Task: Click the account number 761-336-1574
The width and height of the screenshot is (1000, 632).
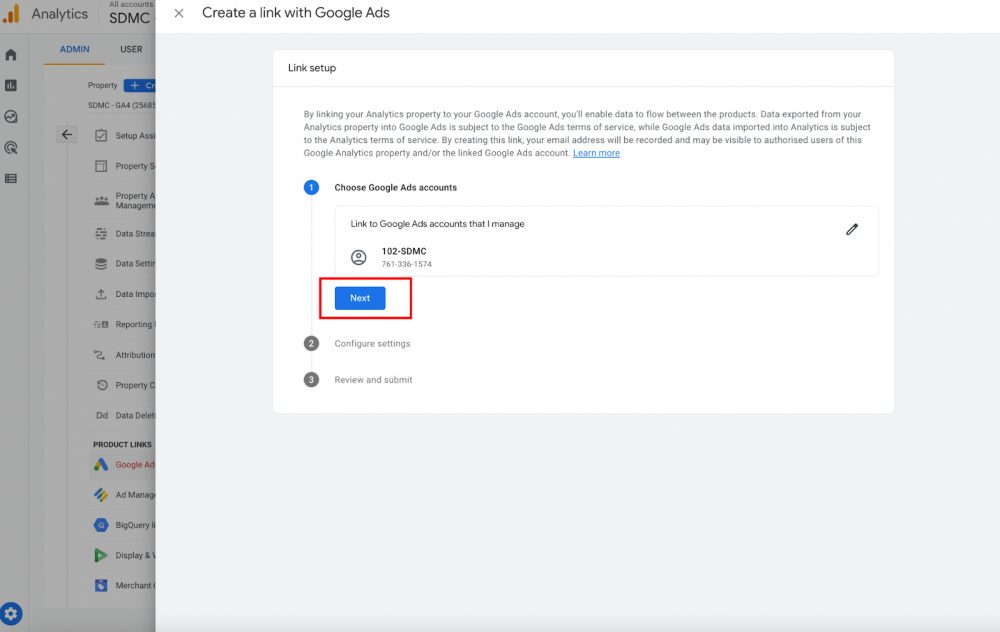Action: [406, 264]
